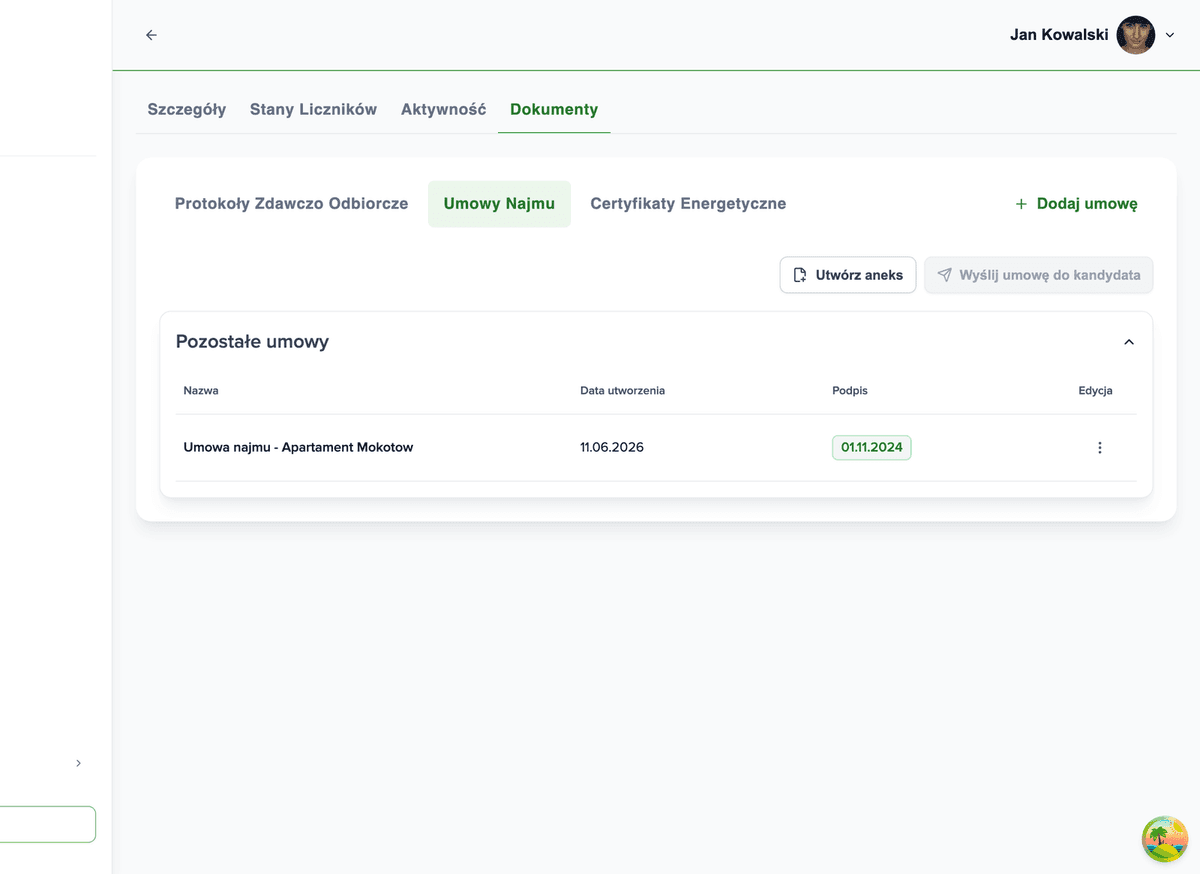Image resolution: width=1200 pixels, height=874 pixels.
Task: Expand the user menu chevron
Action: pyautogui.click(x=1170, y=35)
